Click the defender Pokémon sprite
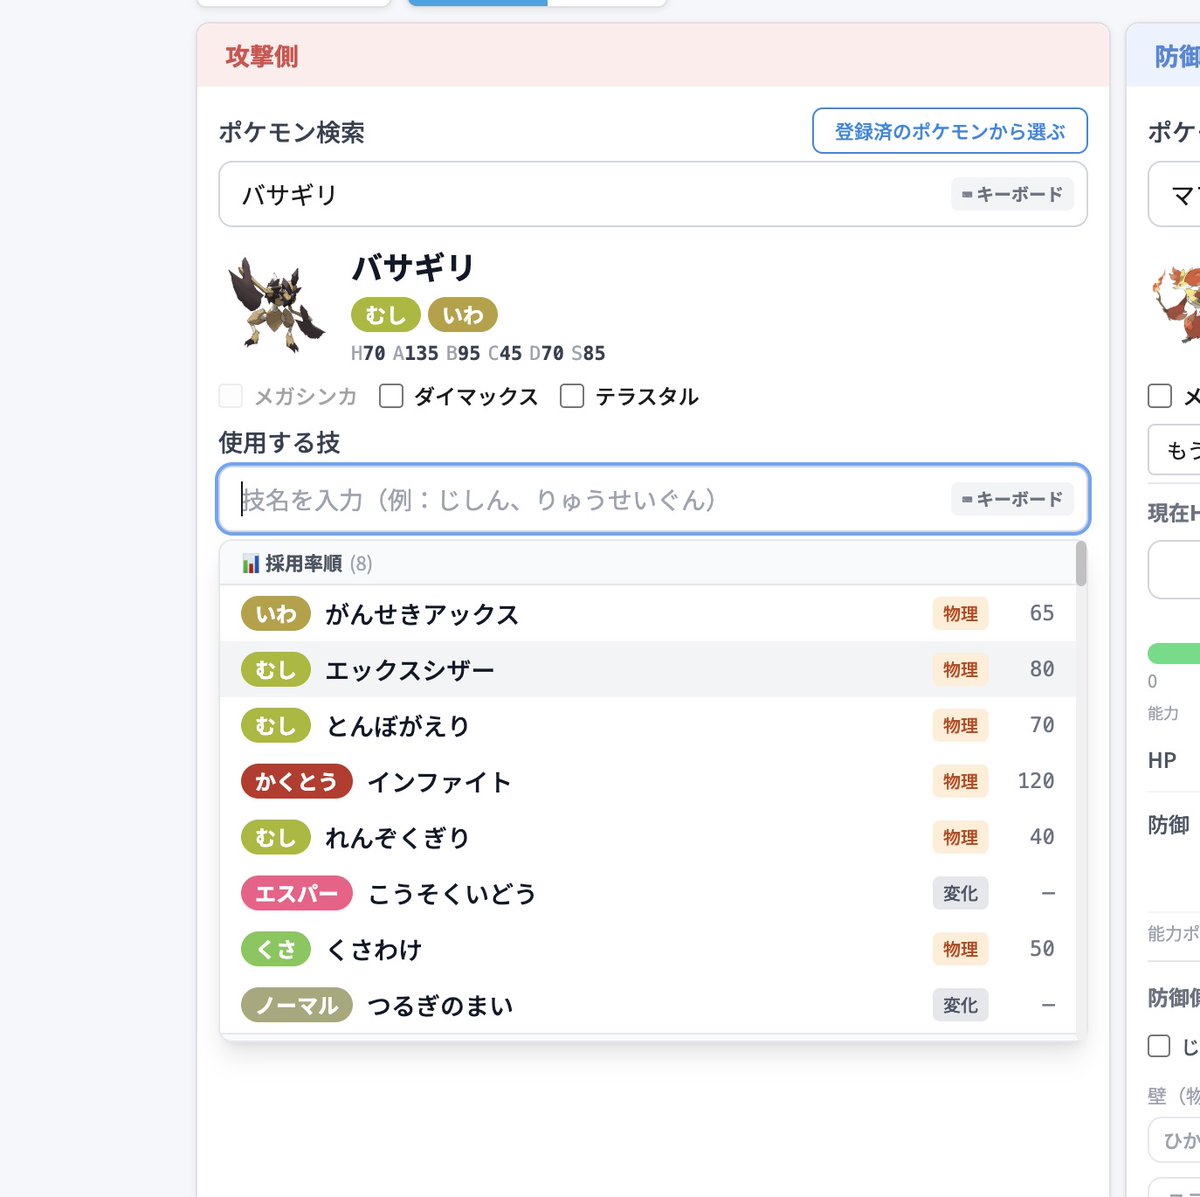 tap(1177, 304)
